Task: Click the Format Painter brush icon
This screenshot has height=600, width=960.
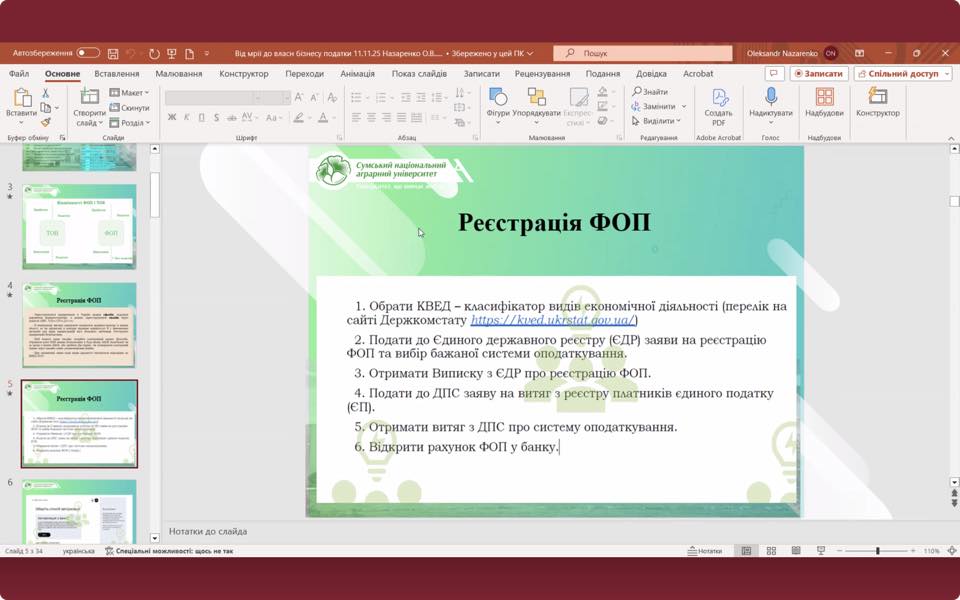Action: [x=45, y=122]
